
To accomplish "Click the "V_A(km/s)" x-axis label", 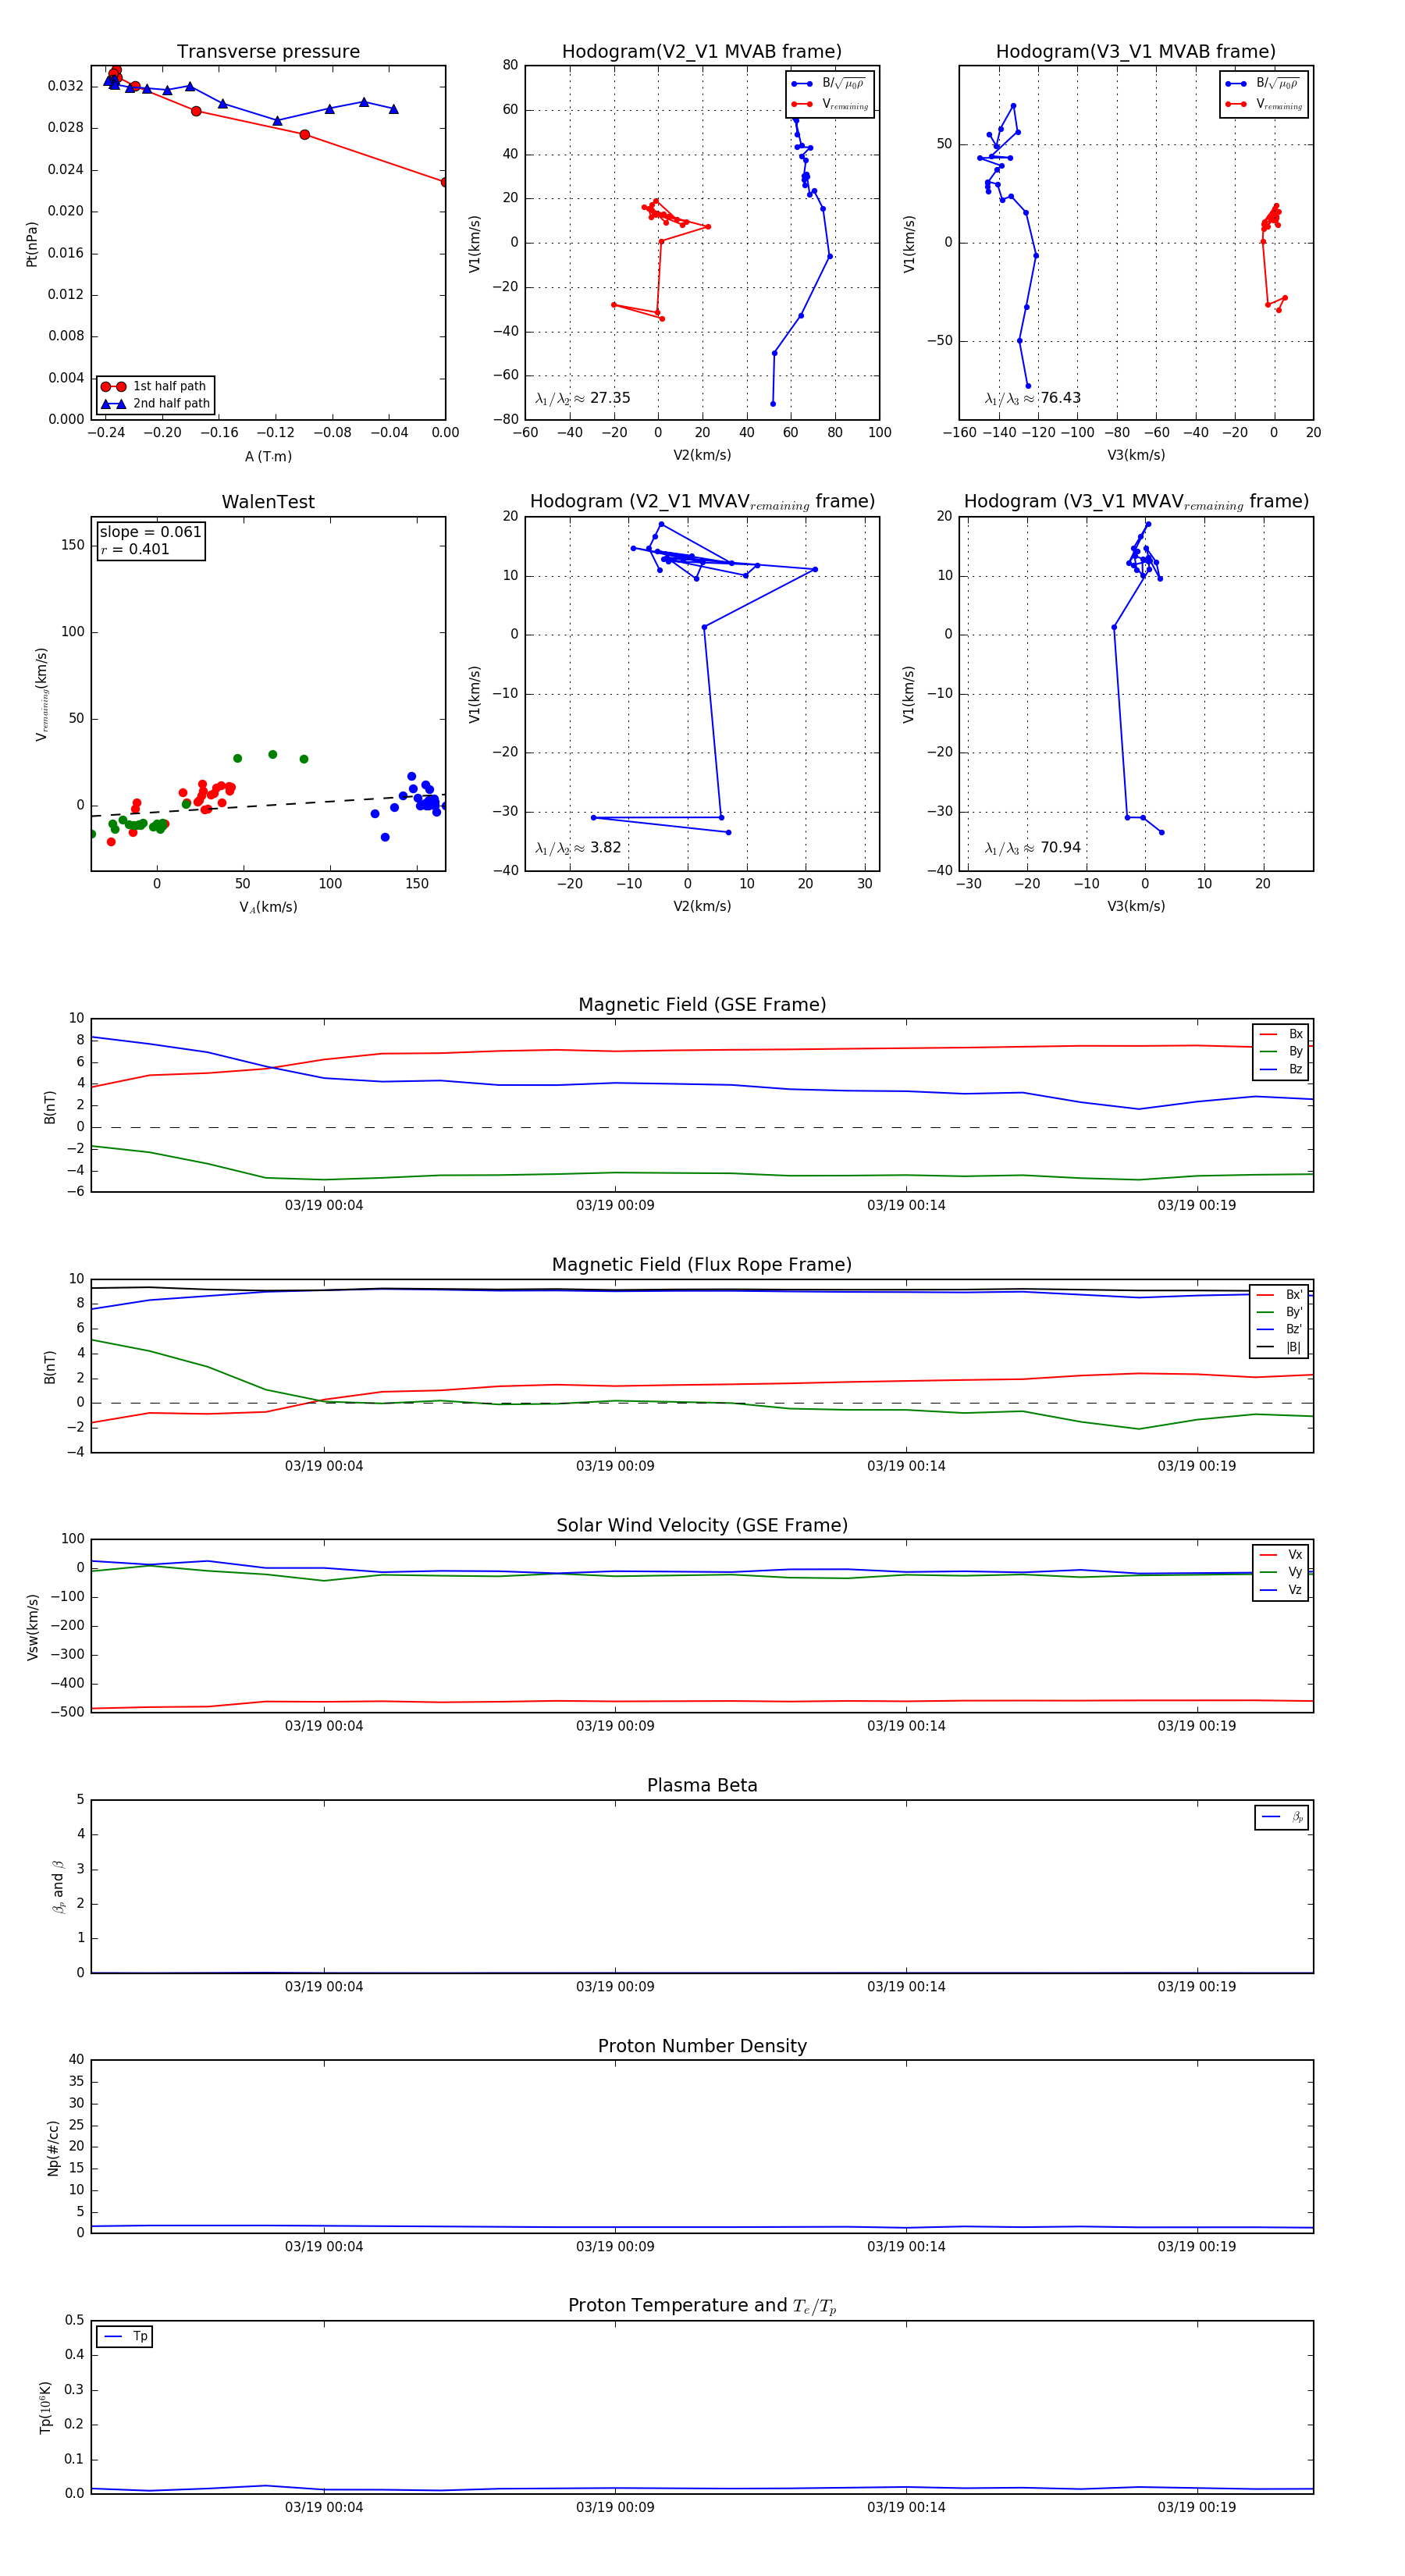I will click(268, 907).
